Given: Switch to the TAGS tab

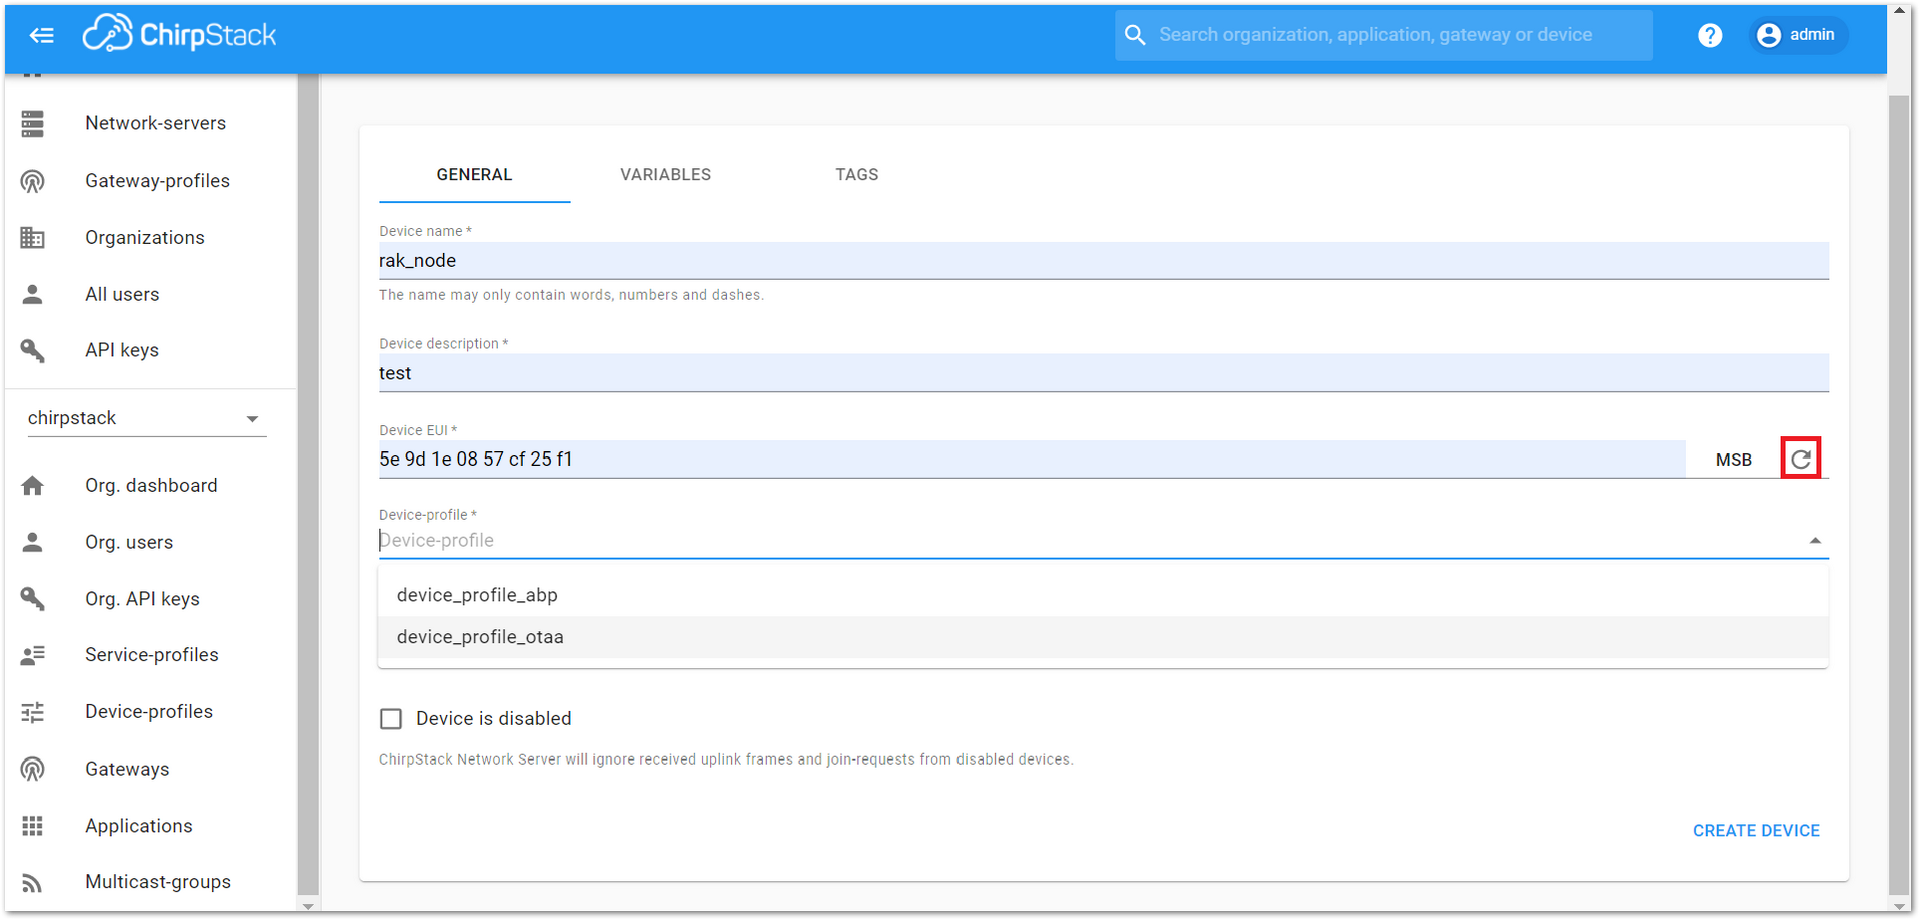Looking at the screenshot, I should pos(857,175).
